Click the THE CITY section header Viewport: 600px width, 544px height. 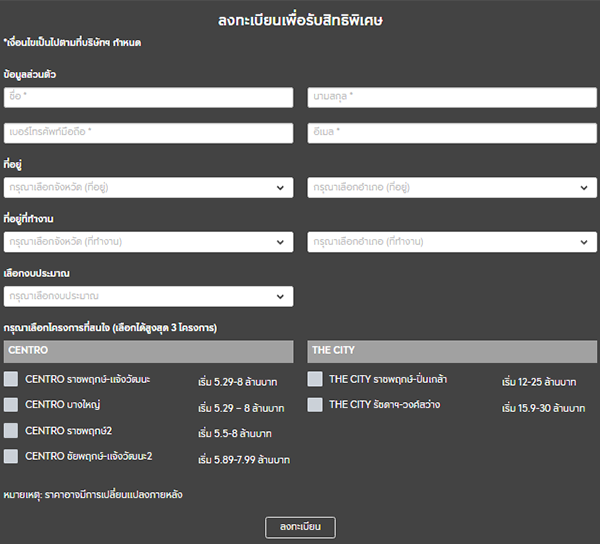coord(452,351)
